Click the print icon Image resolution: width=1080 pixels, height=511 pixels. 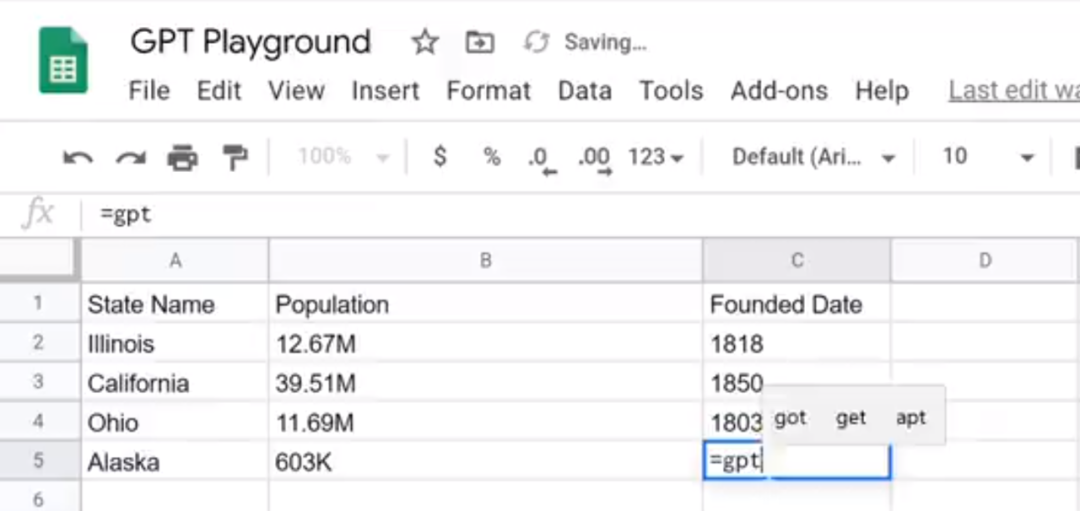[183, 158]
